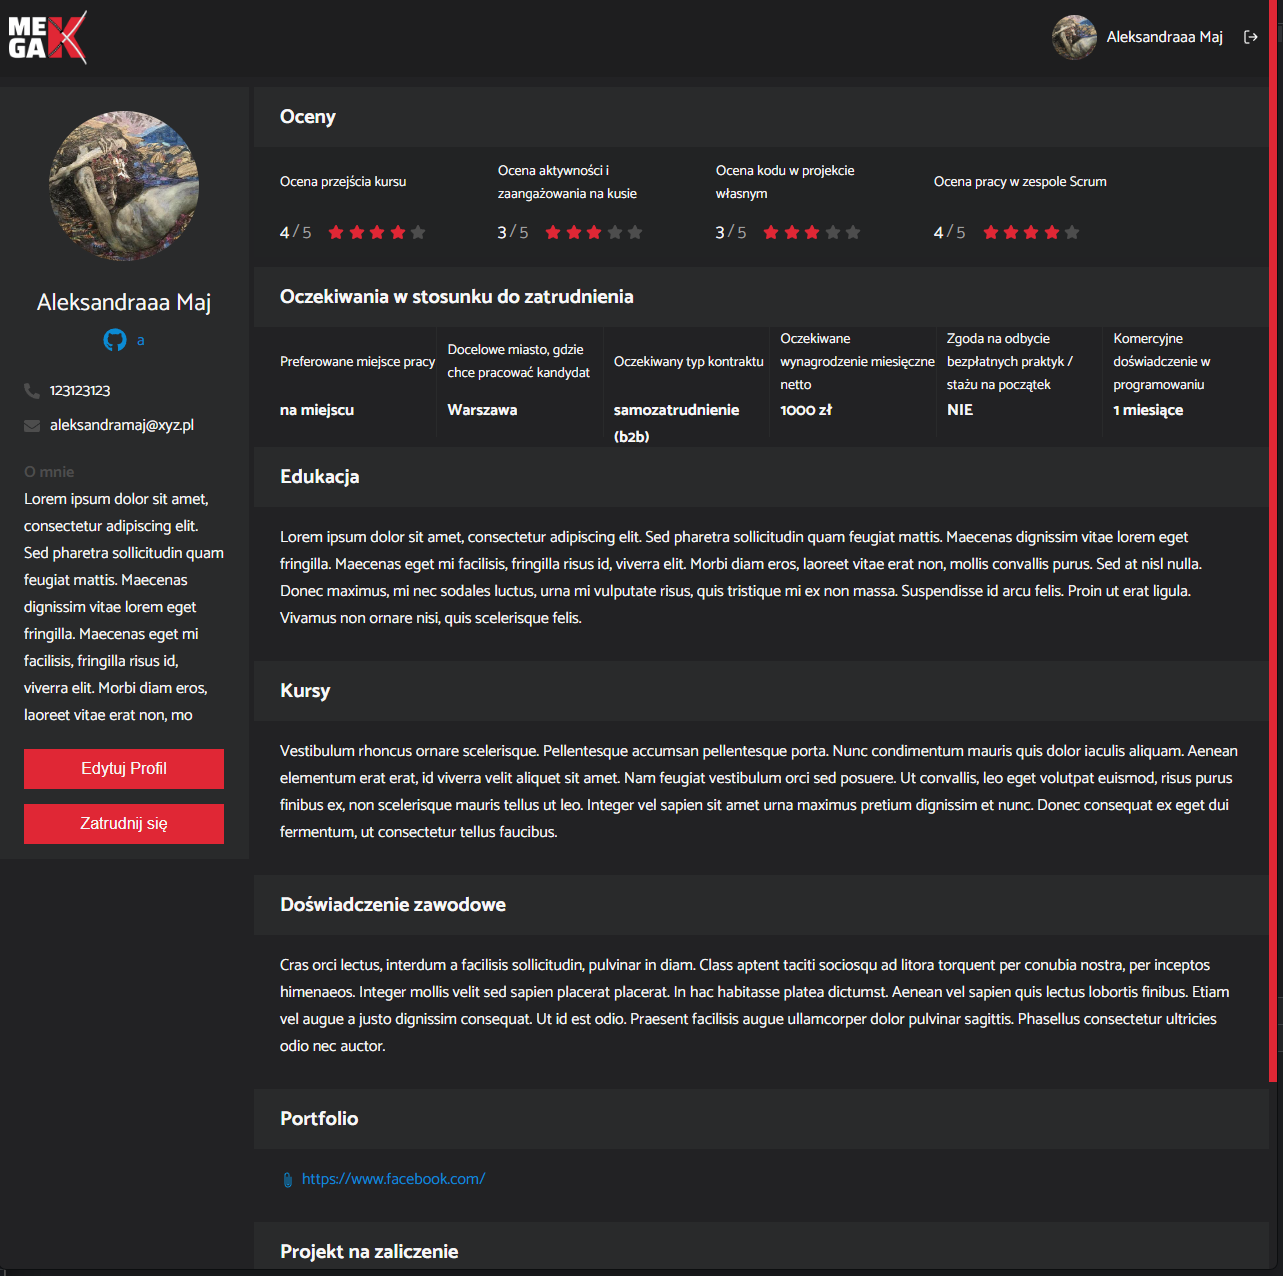This screenshot has height=1276, width=1283.
Task: Click the first star of Ocena pracy w zespole Scrum
Action: (x=989, y=232)
